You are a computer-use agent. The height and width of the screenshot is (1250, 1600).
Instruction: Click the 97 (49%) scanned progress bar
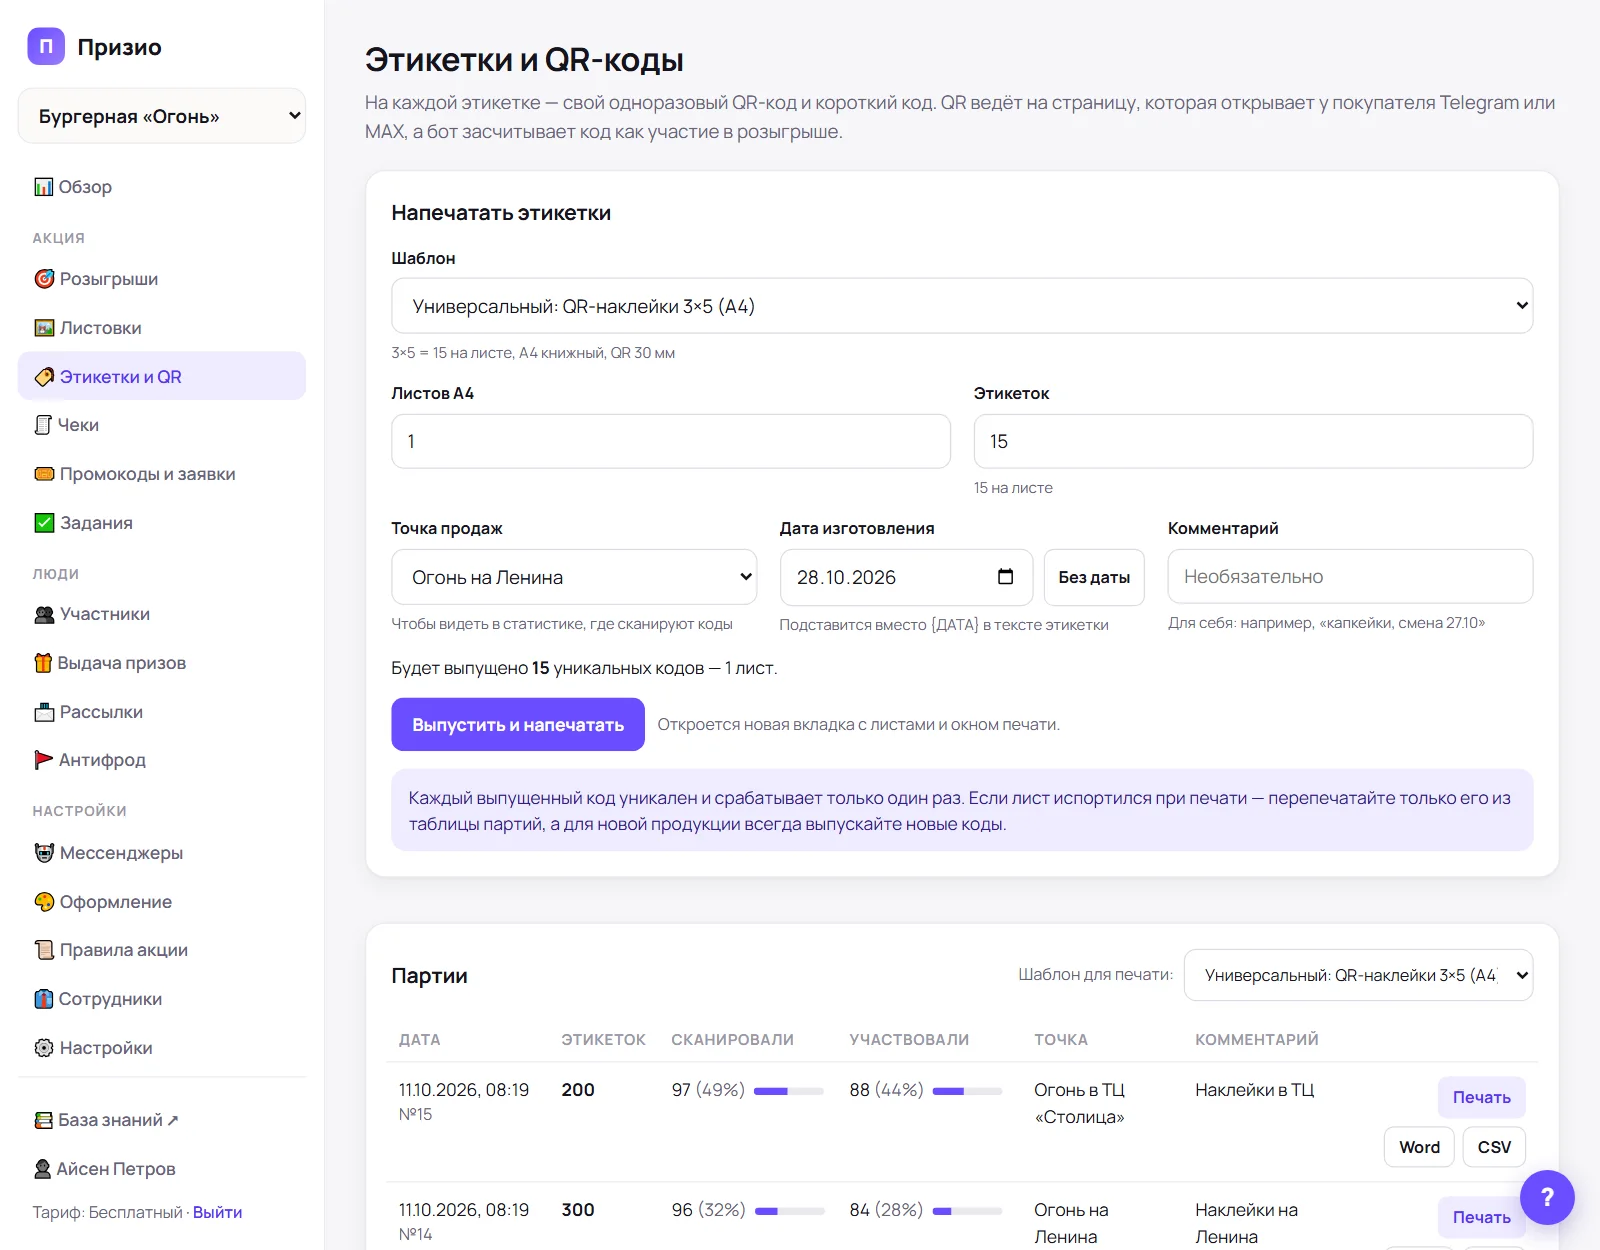(789, 1091)
